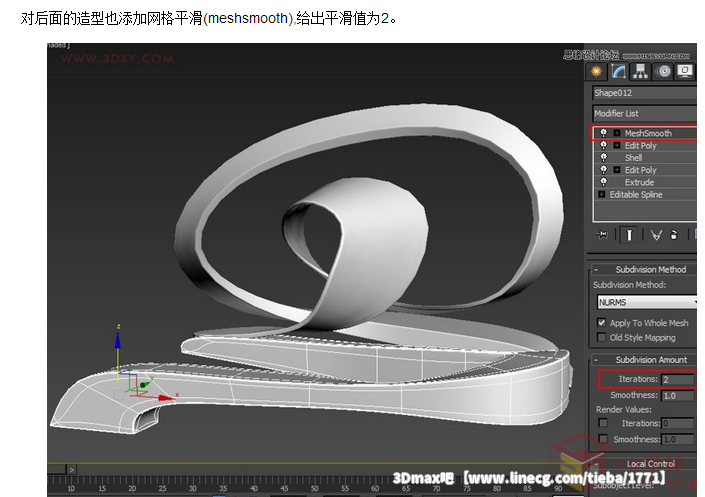The image size is (705, 497).
Task: Select the upper Edit Poly modifier
Action: [640, 146]
